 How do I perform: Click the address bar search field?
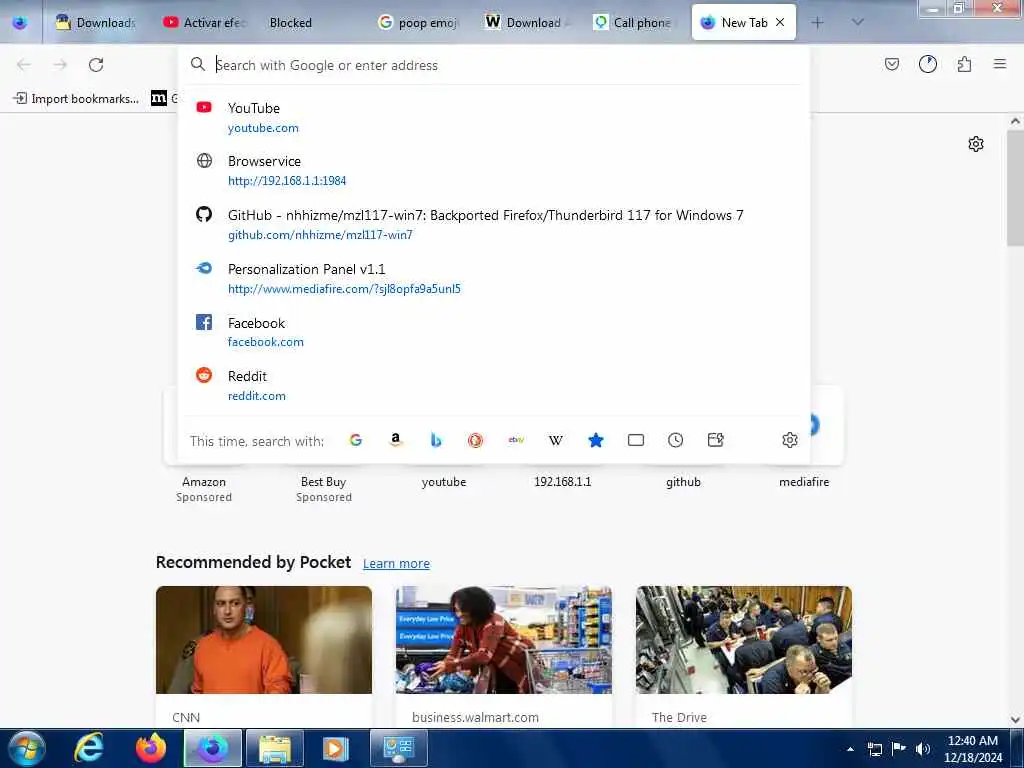point(494,65)
